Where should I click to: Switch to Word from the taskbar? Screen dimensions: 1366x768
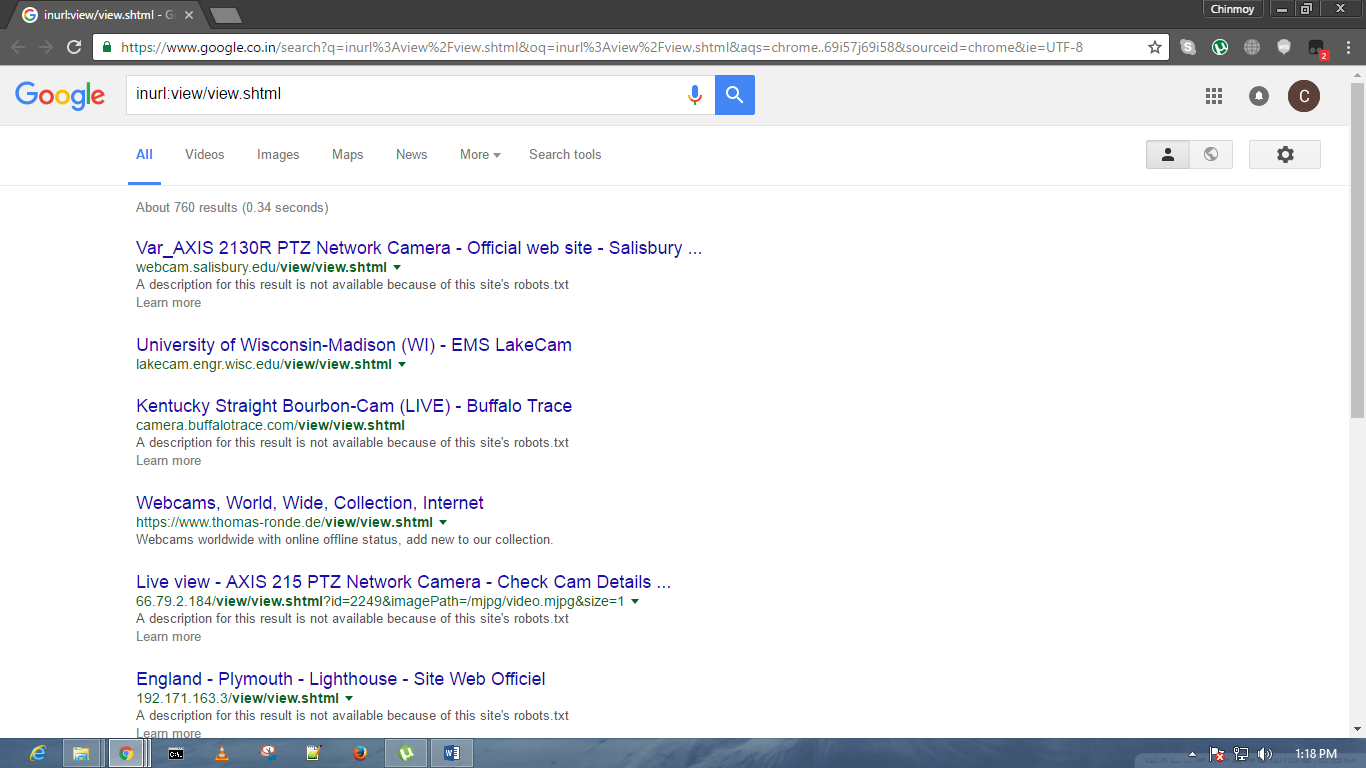(x=451, y=753)
